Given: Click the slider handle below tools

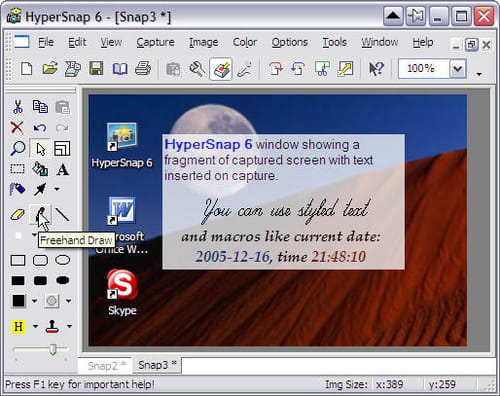Looking at the screenshot, I should (x=53, y=349).
